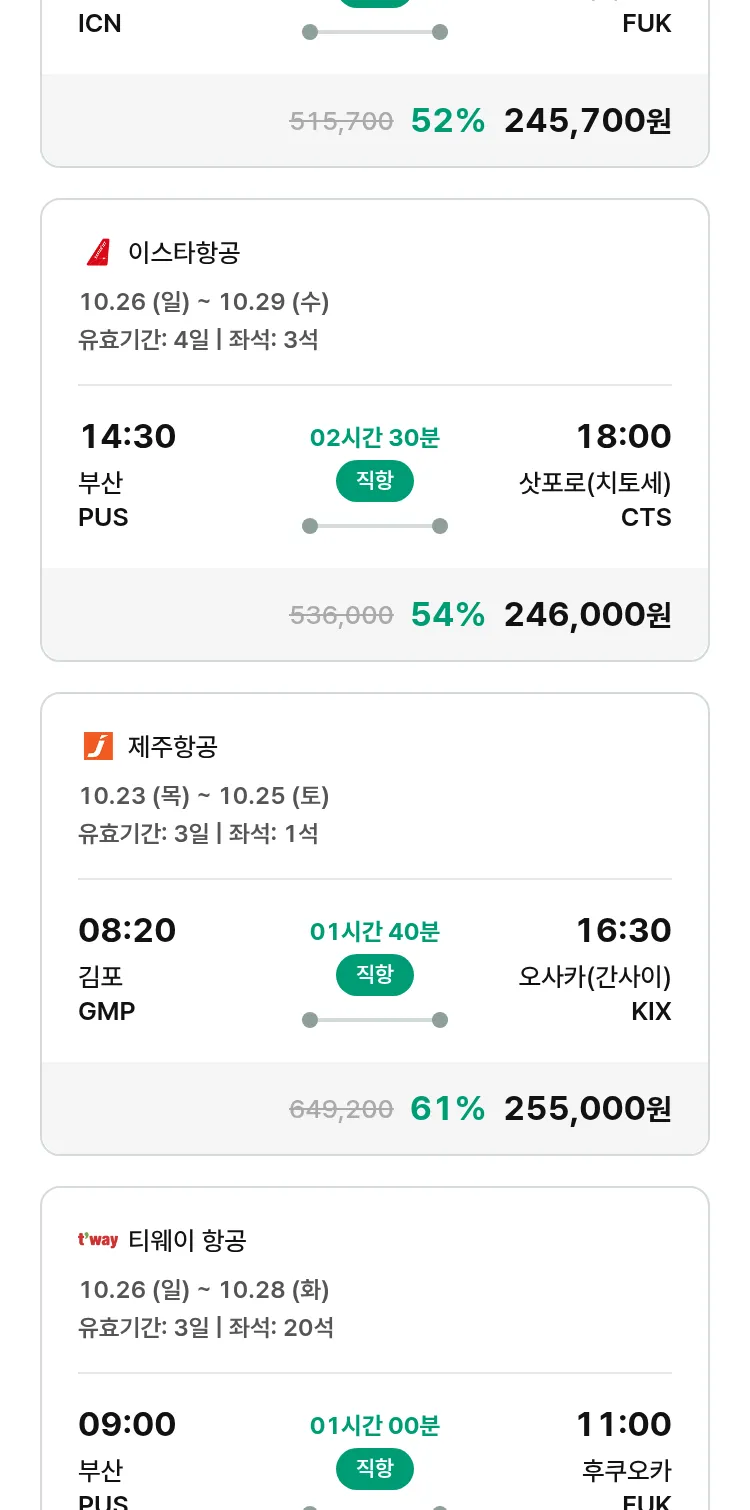Click the 61% discount label

[x=448, y=1109]
